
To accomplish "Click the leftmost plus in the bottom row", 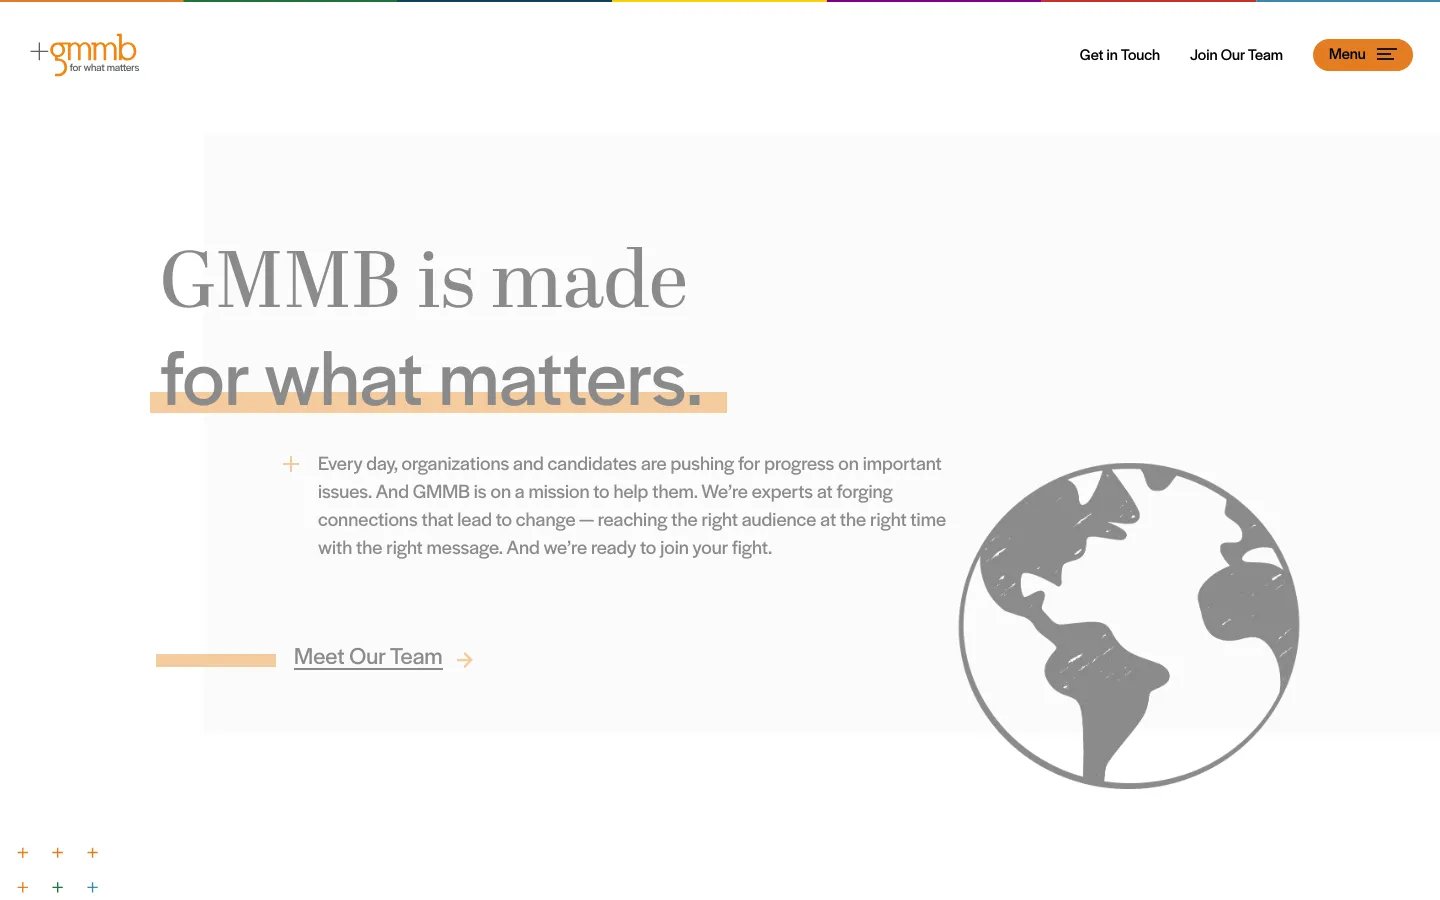I will [23, 887].
